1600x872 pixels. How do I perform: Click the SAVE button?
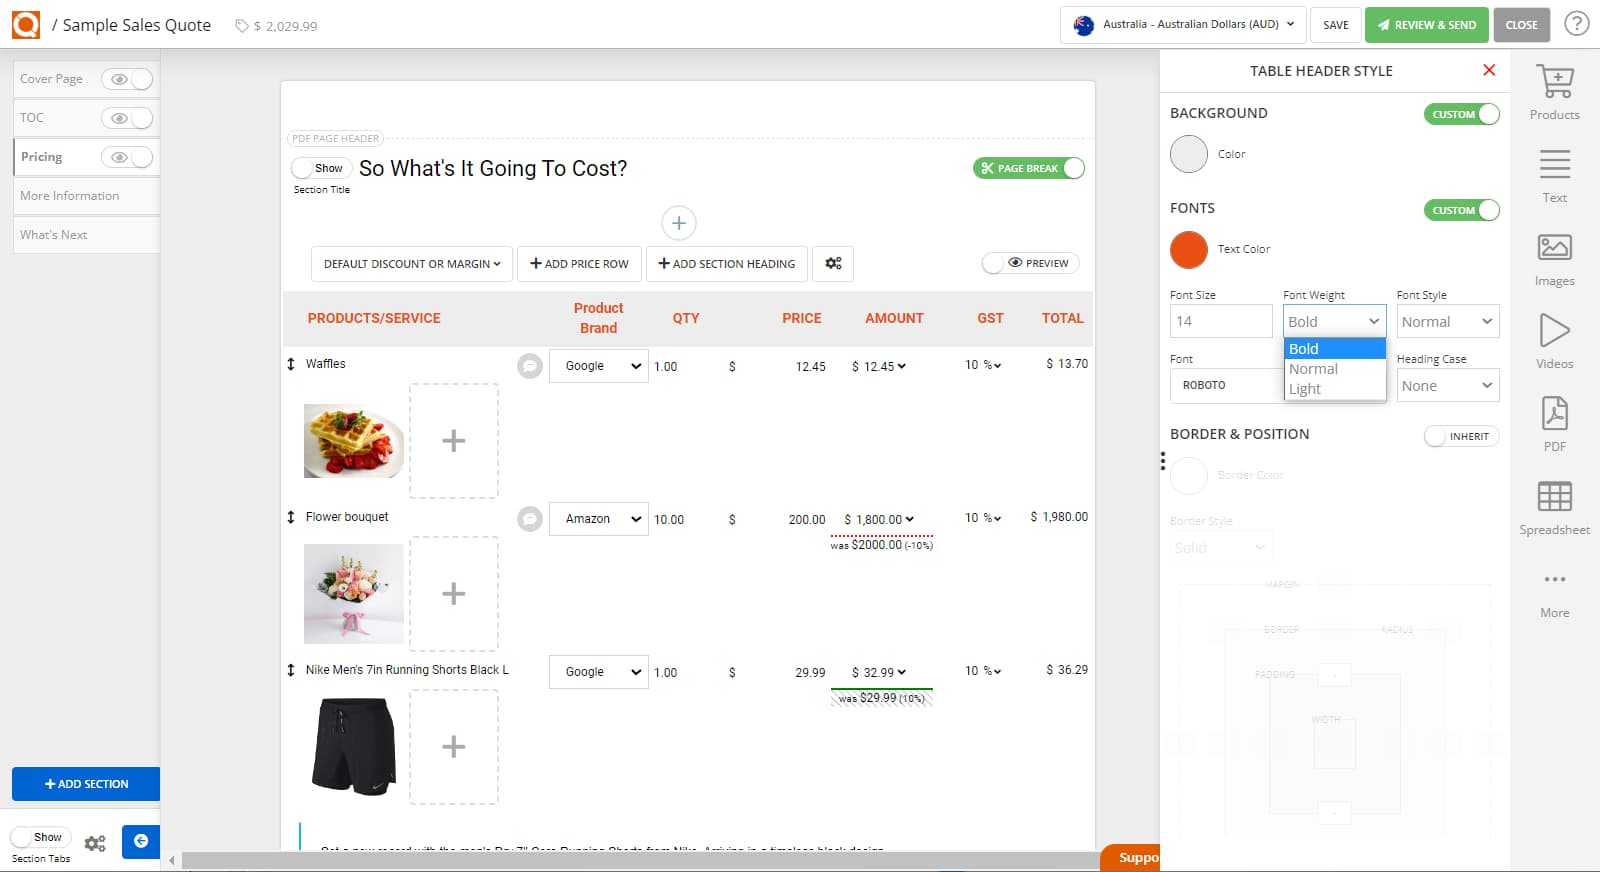1335,25
